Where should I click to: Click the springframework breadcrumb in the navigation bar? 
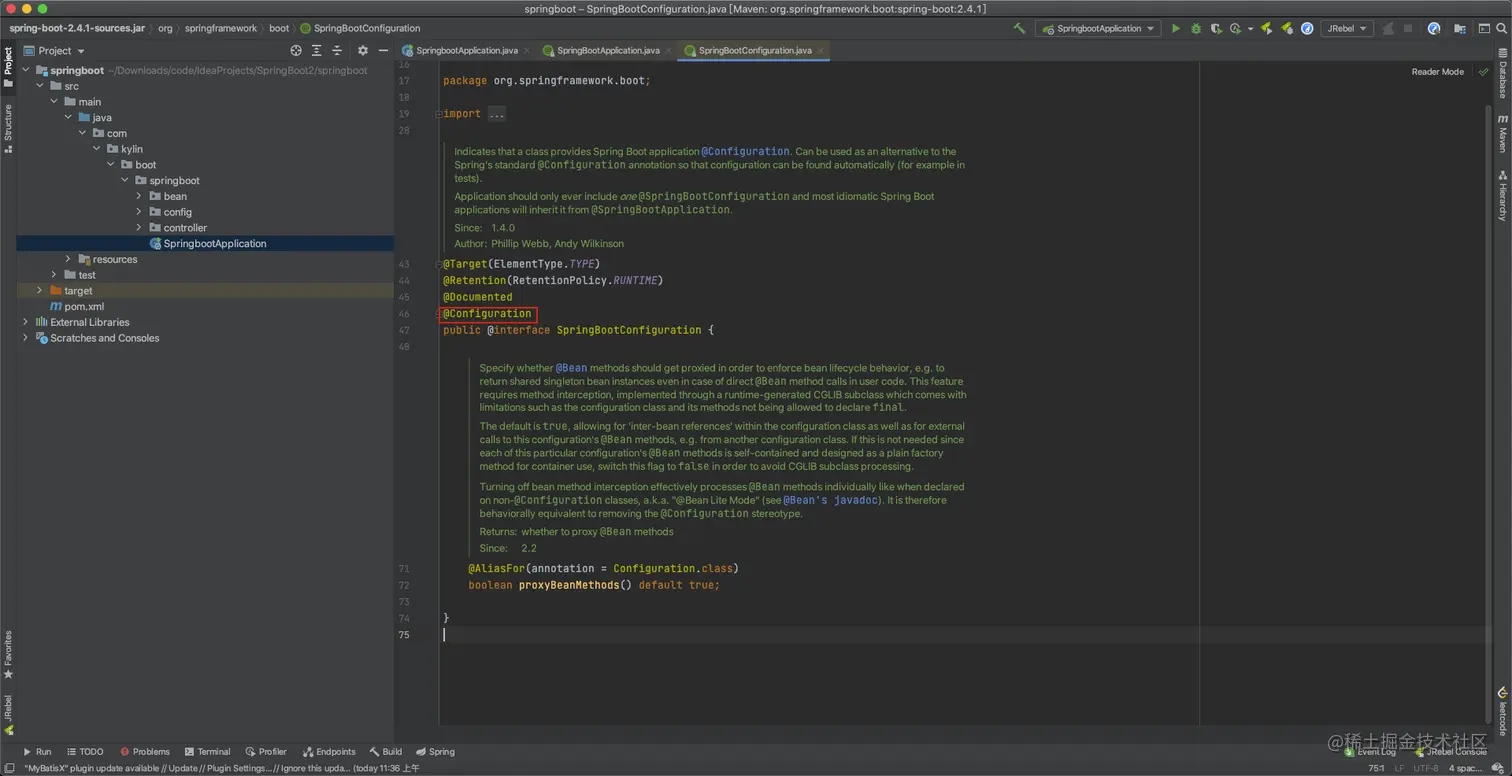(x=221, y=28)
